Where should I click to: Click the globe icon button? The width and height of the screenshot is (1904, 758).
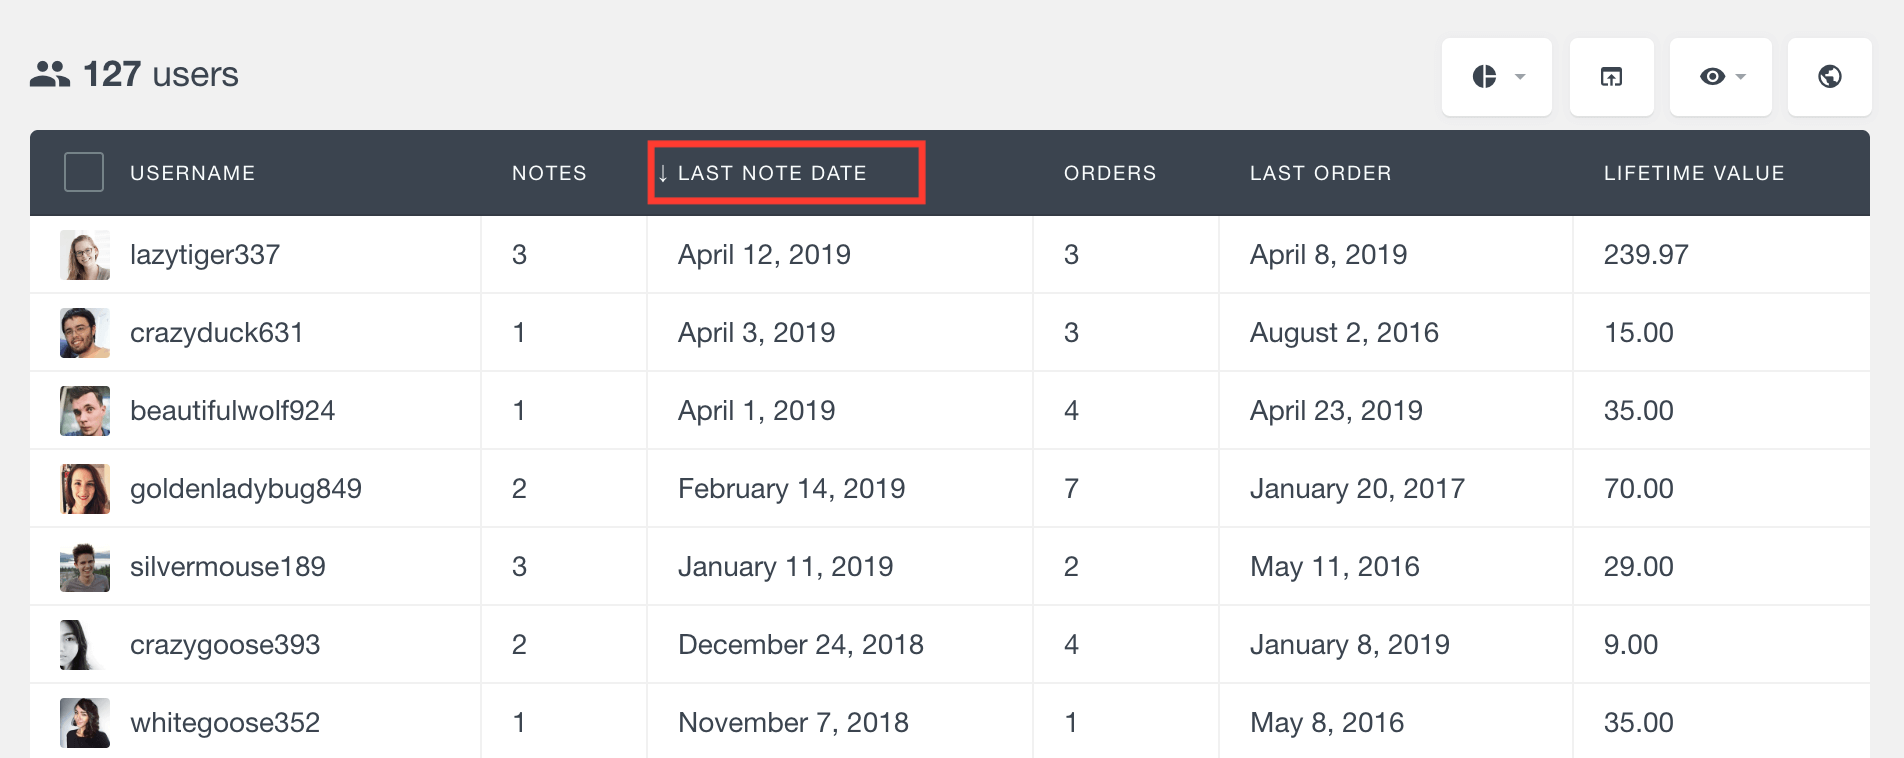(1829, 77)
